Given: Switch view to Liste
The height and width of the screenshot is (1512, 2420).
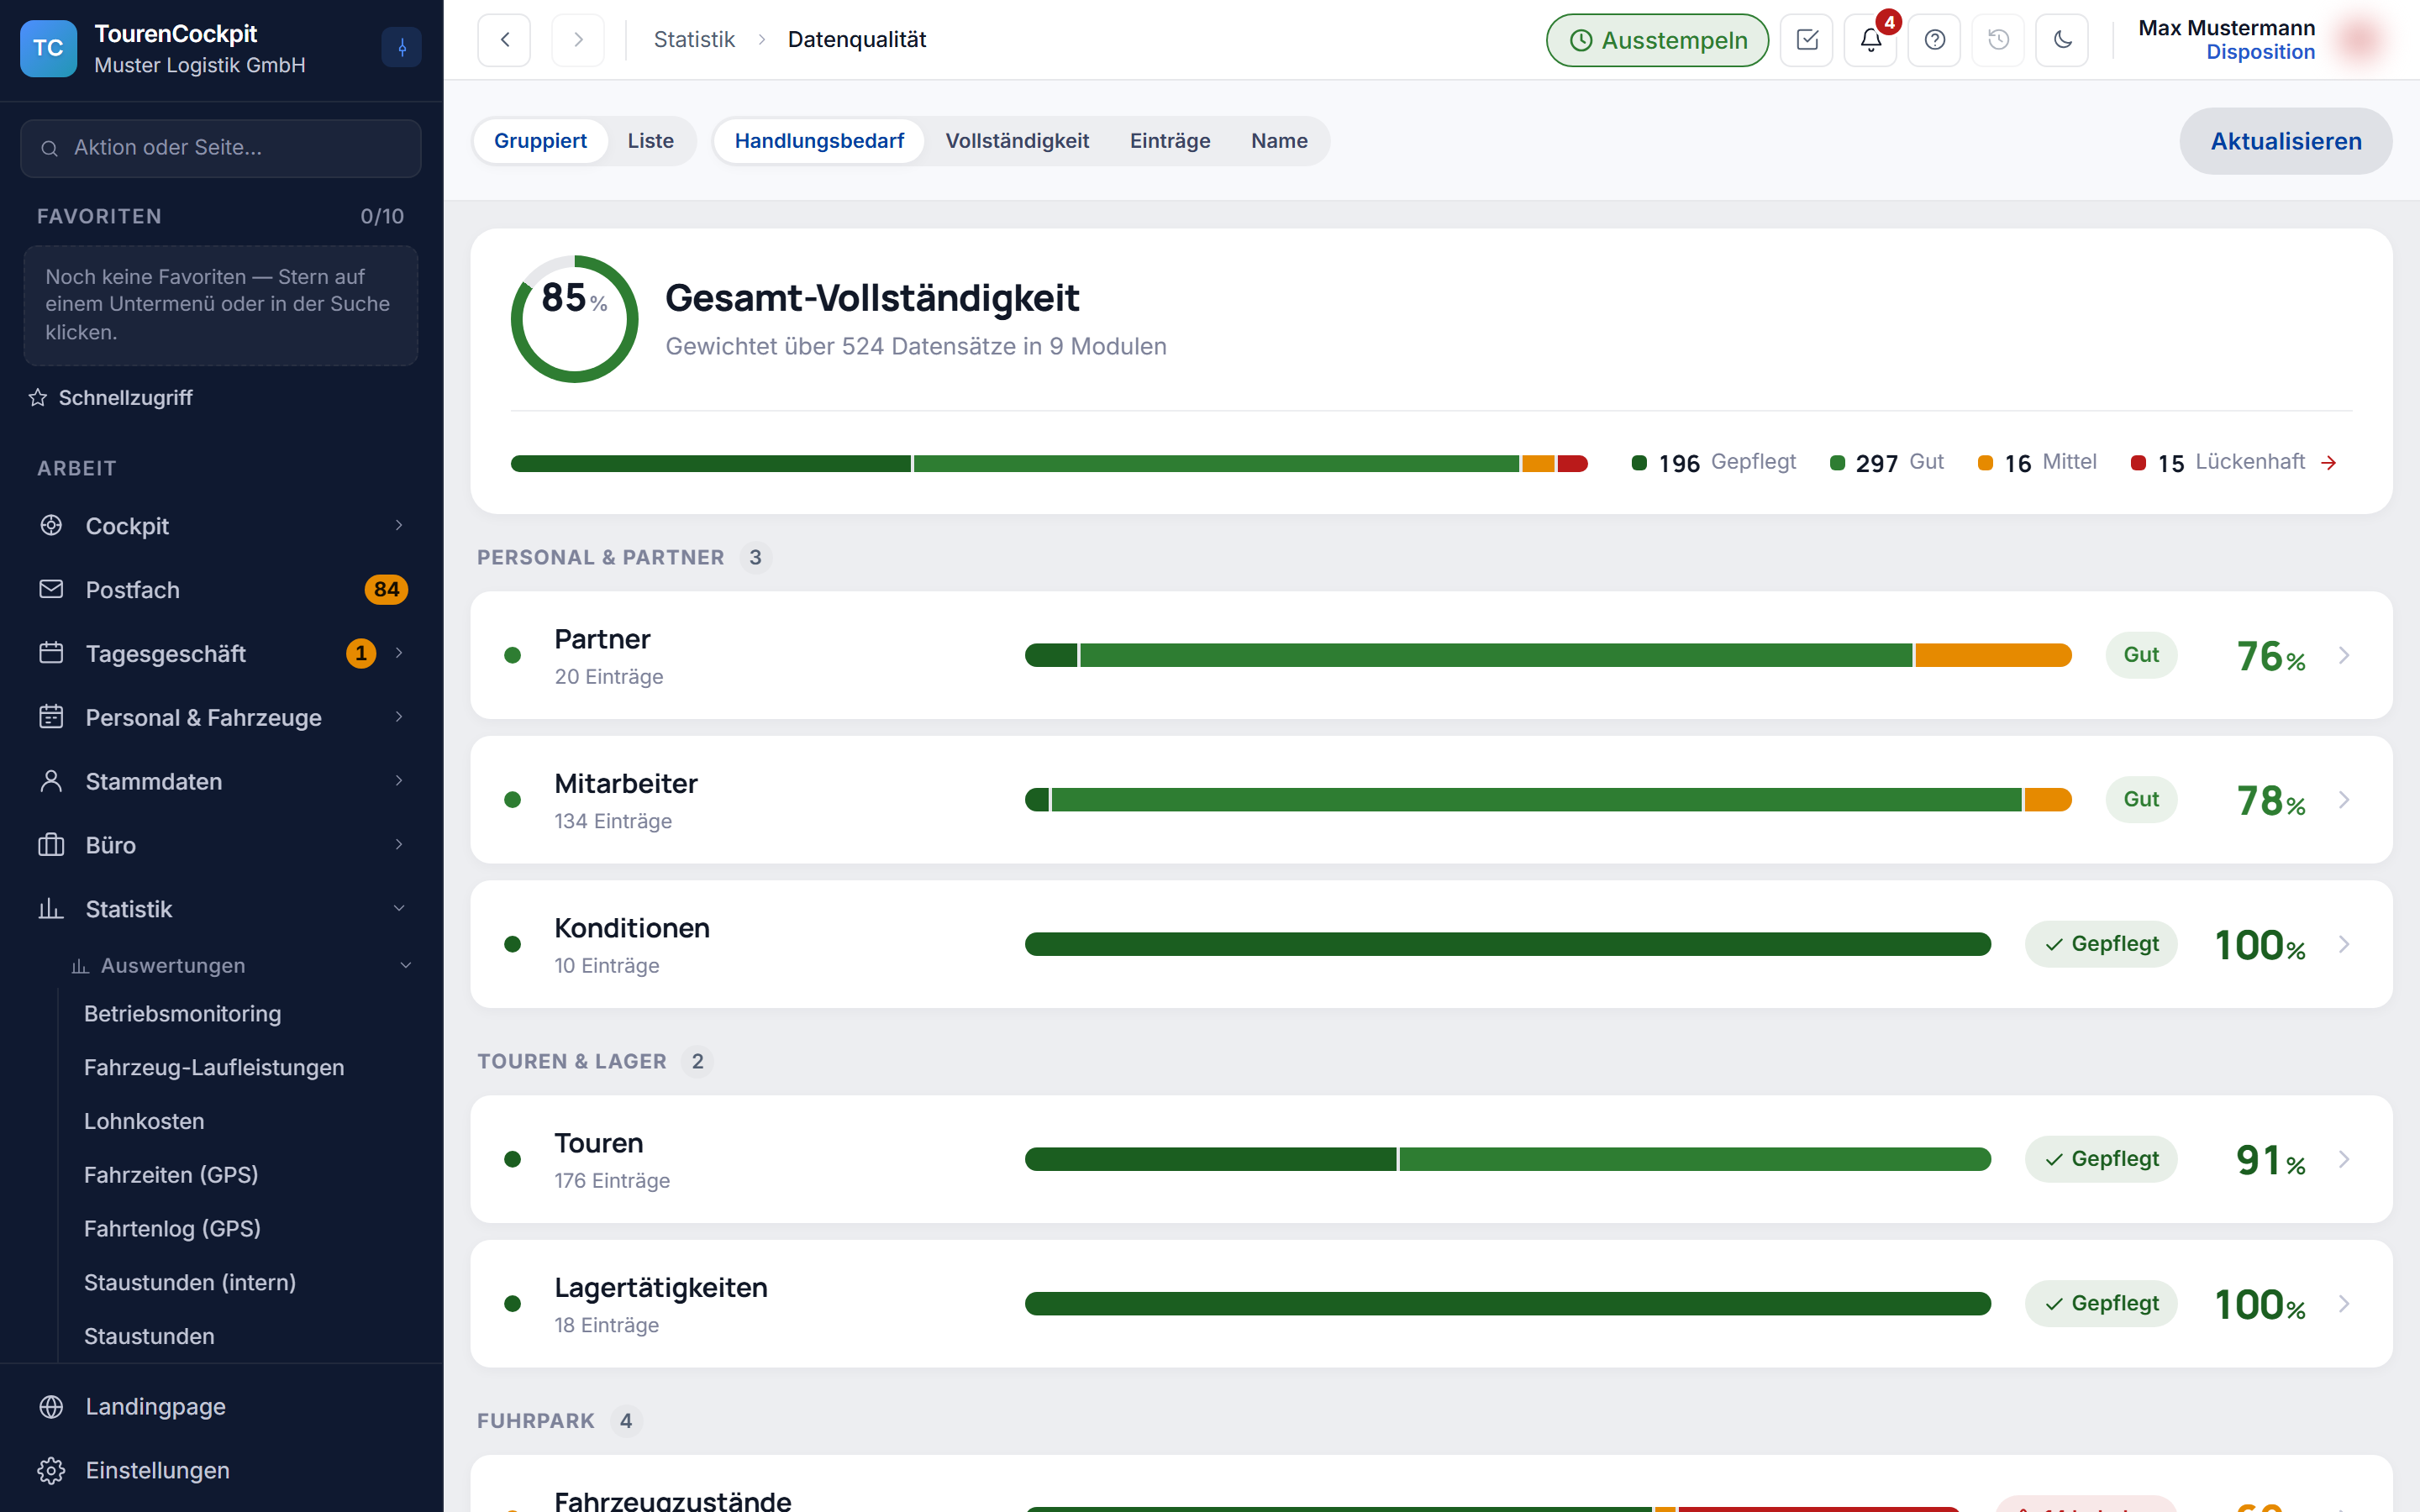Looking at the screenshot, I should click(x=650, y=141).
